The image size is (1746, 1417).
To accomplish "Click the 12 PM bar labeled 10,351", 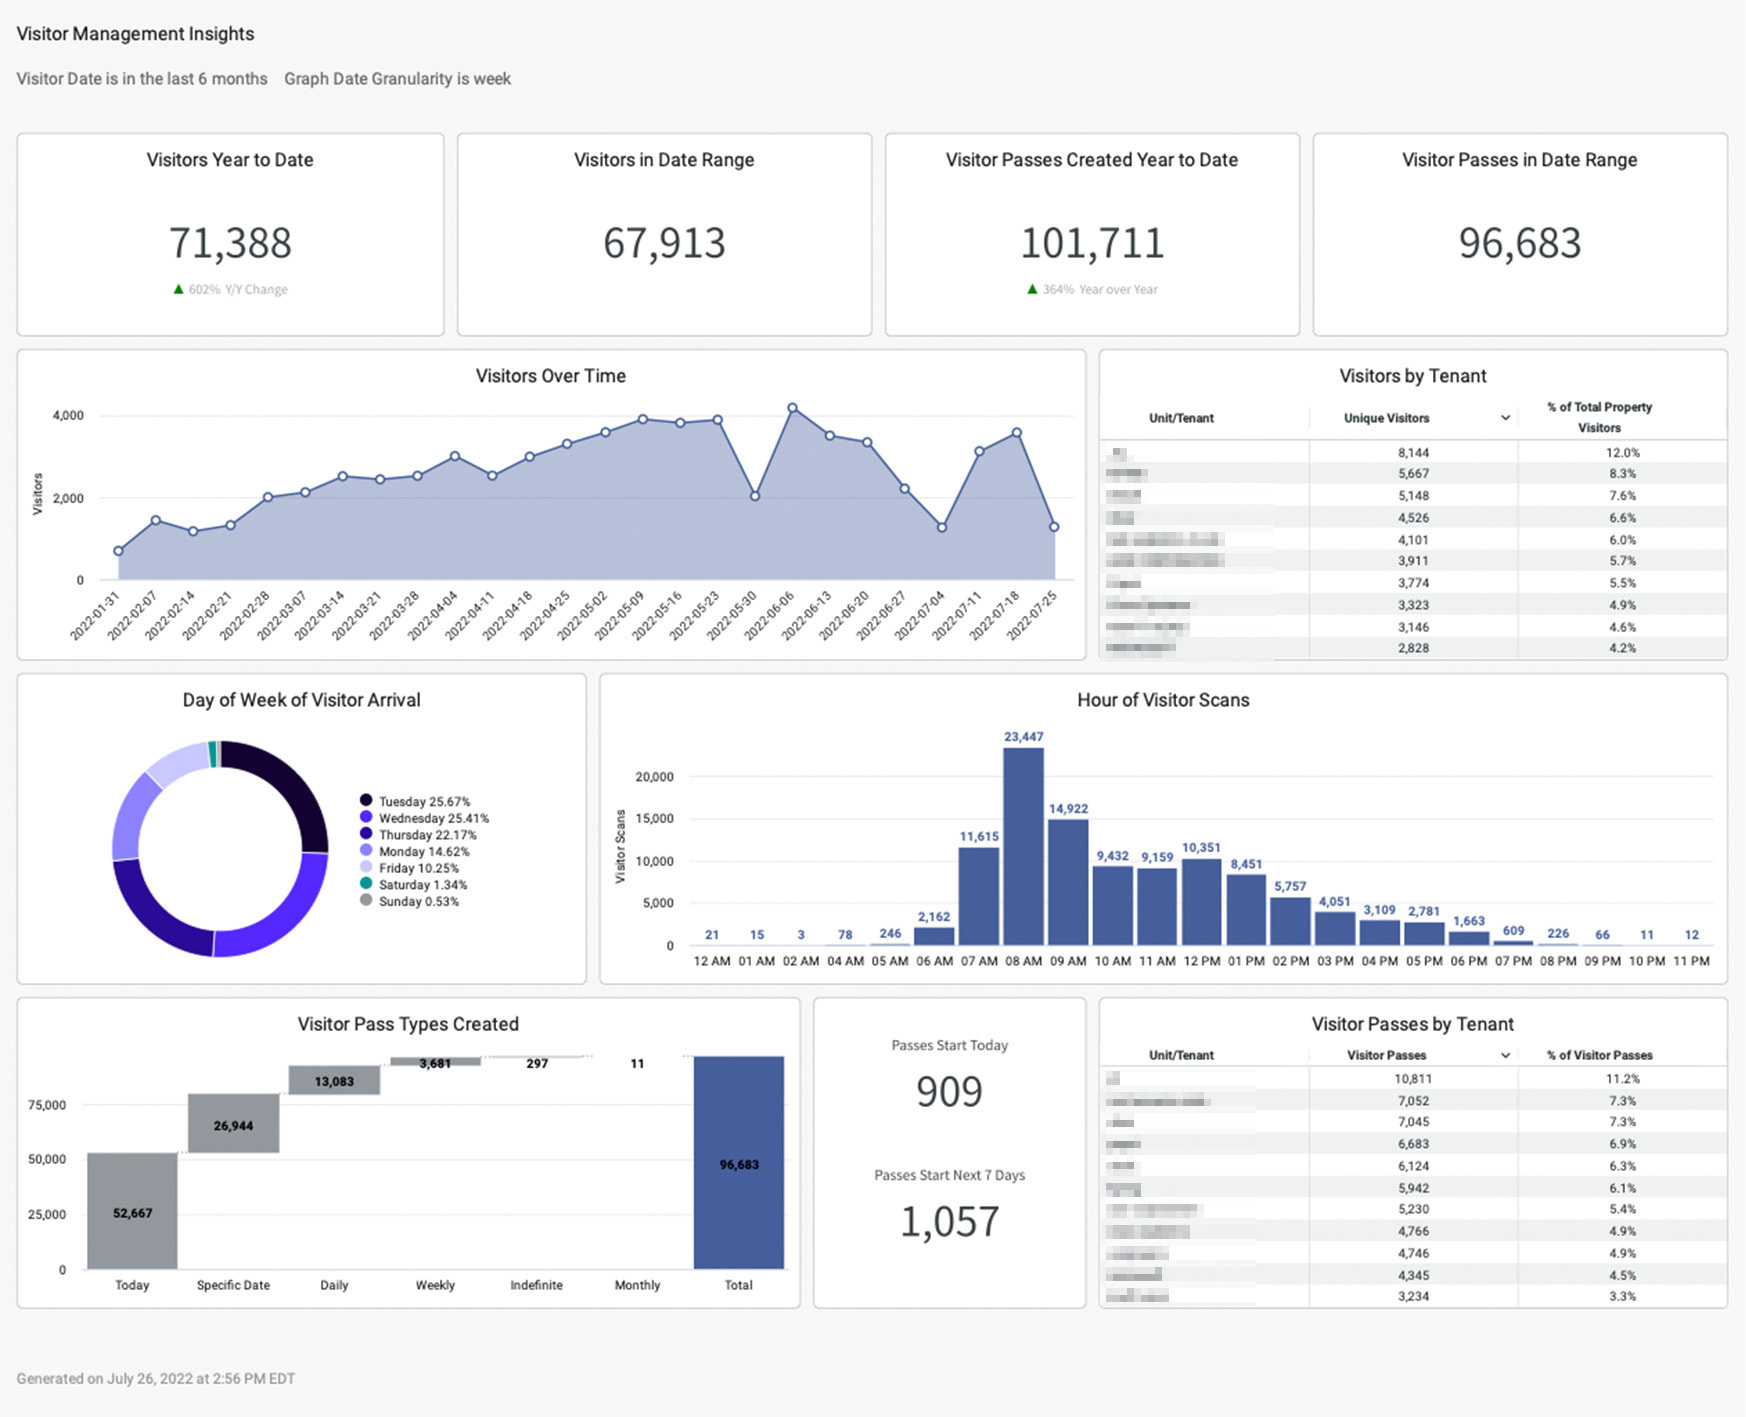I will [x=1202, y=902].
